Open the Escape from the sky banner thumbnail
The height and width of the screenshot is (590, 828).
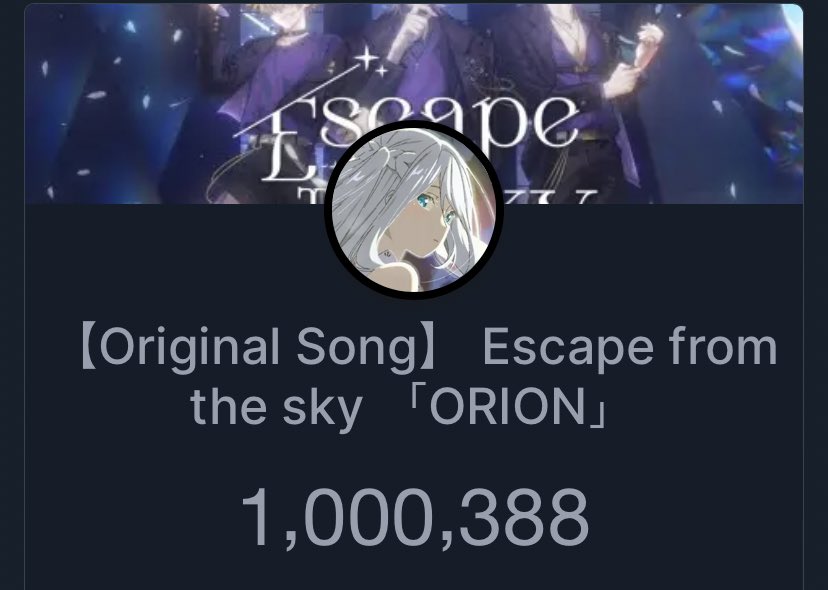tap(413, 104)
